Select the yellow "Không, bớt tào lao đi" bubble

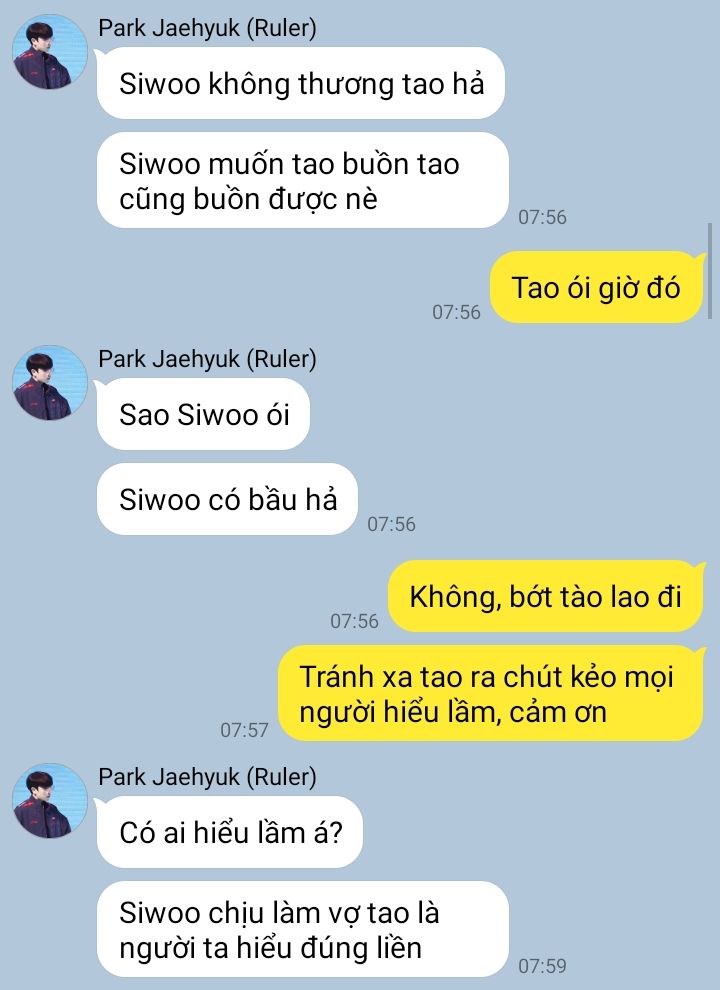pos(546,596)
